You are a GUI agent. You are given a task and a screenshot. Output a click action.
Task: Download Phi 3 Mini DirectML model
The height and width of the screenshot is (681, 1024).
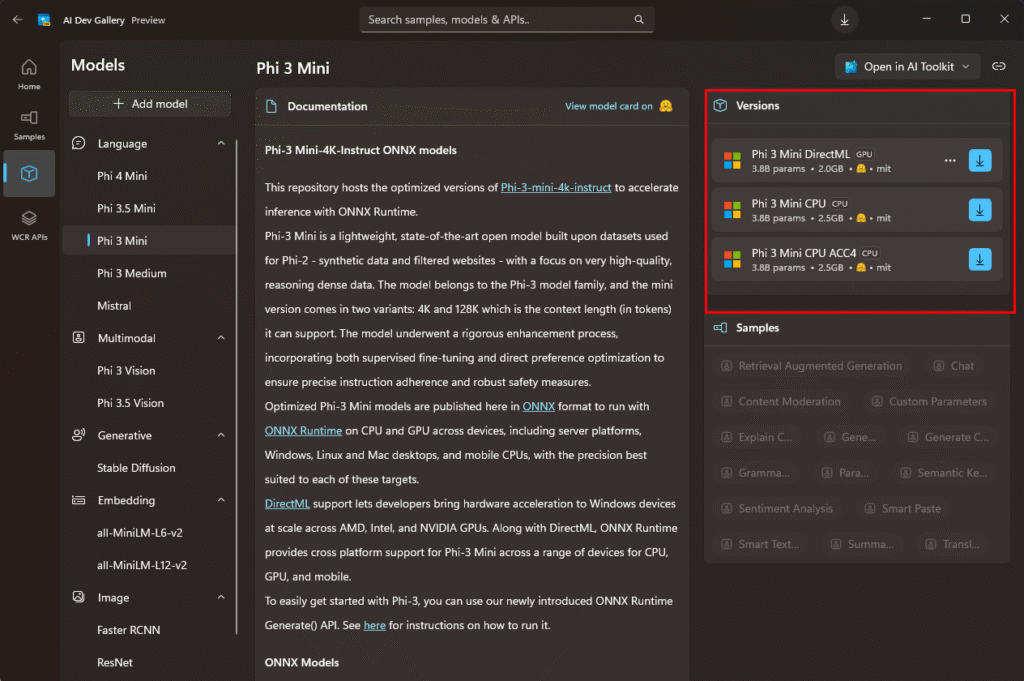(980, 160)
